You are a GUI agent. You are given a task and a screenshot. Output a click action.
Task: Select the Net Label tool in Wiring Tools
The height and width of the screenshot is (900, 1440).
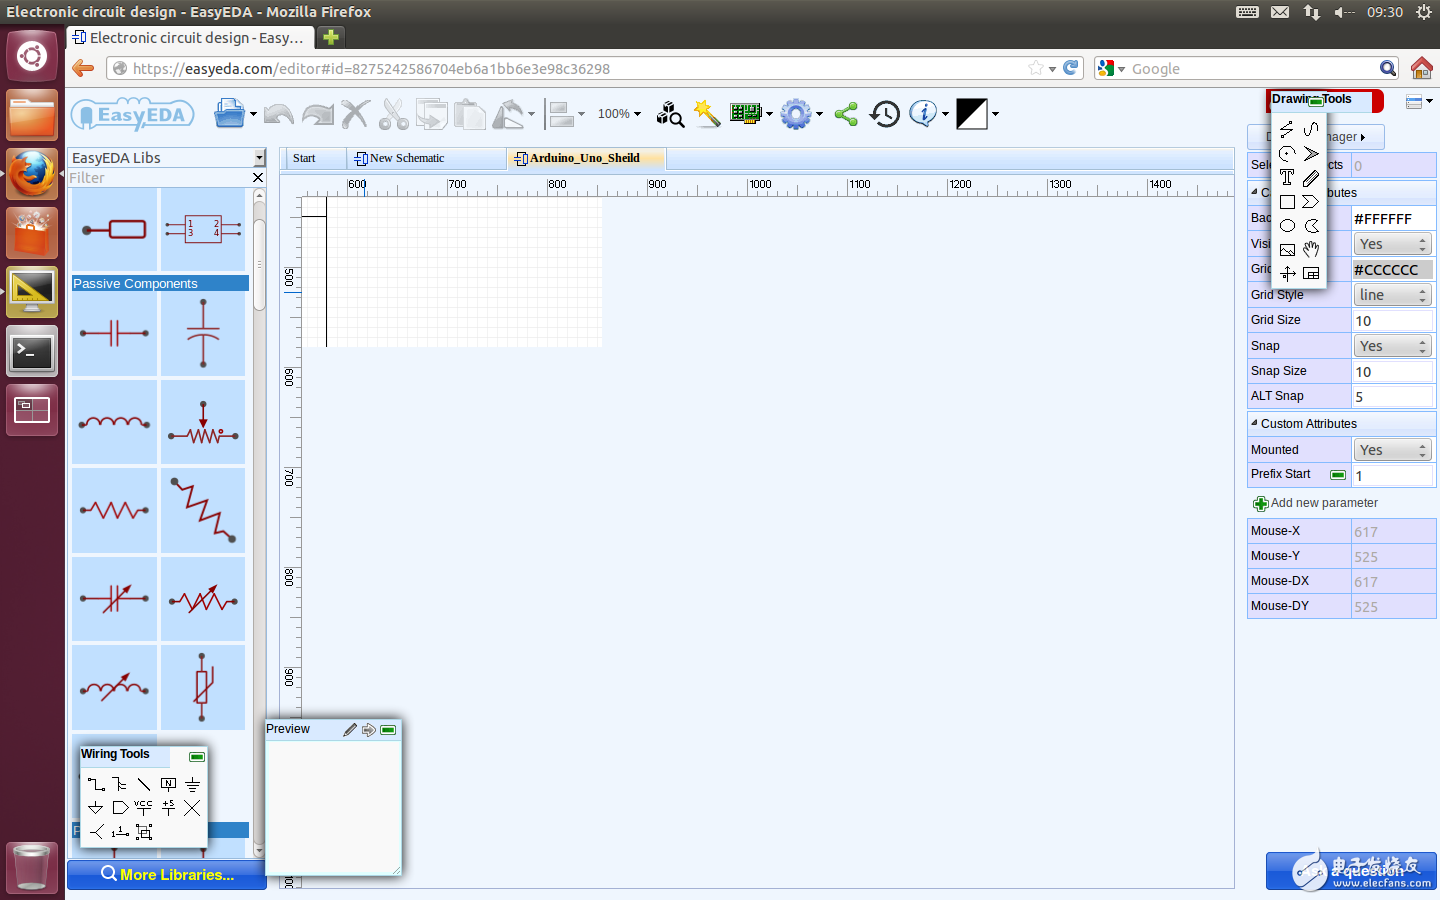(168, 784)
